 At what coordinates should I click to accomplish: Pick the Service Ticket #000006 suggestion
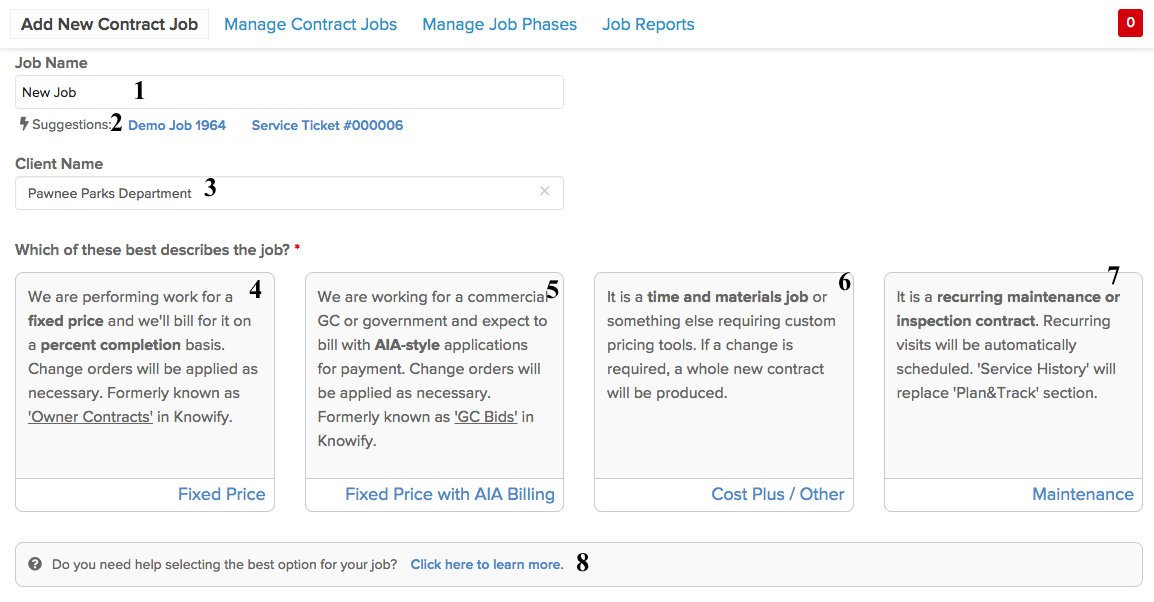coord(328,125)
